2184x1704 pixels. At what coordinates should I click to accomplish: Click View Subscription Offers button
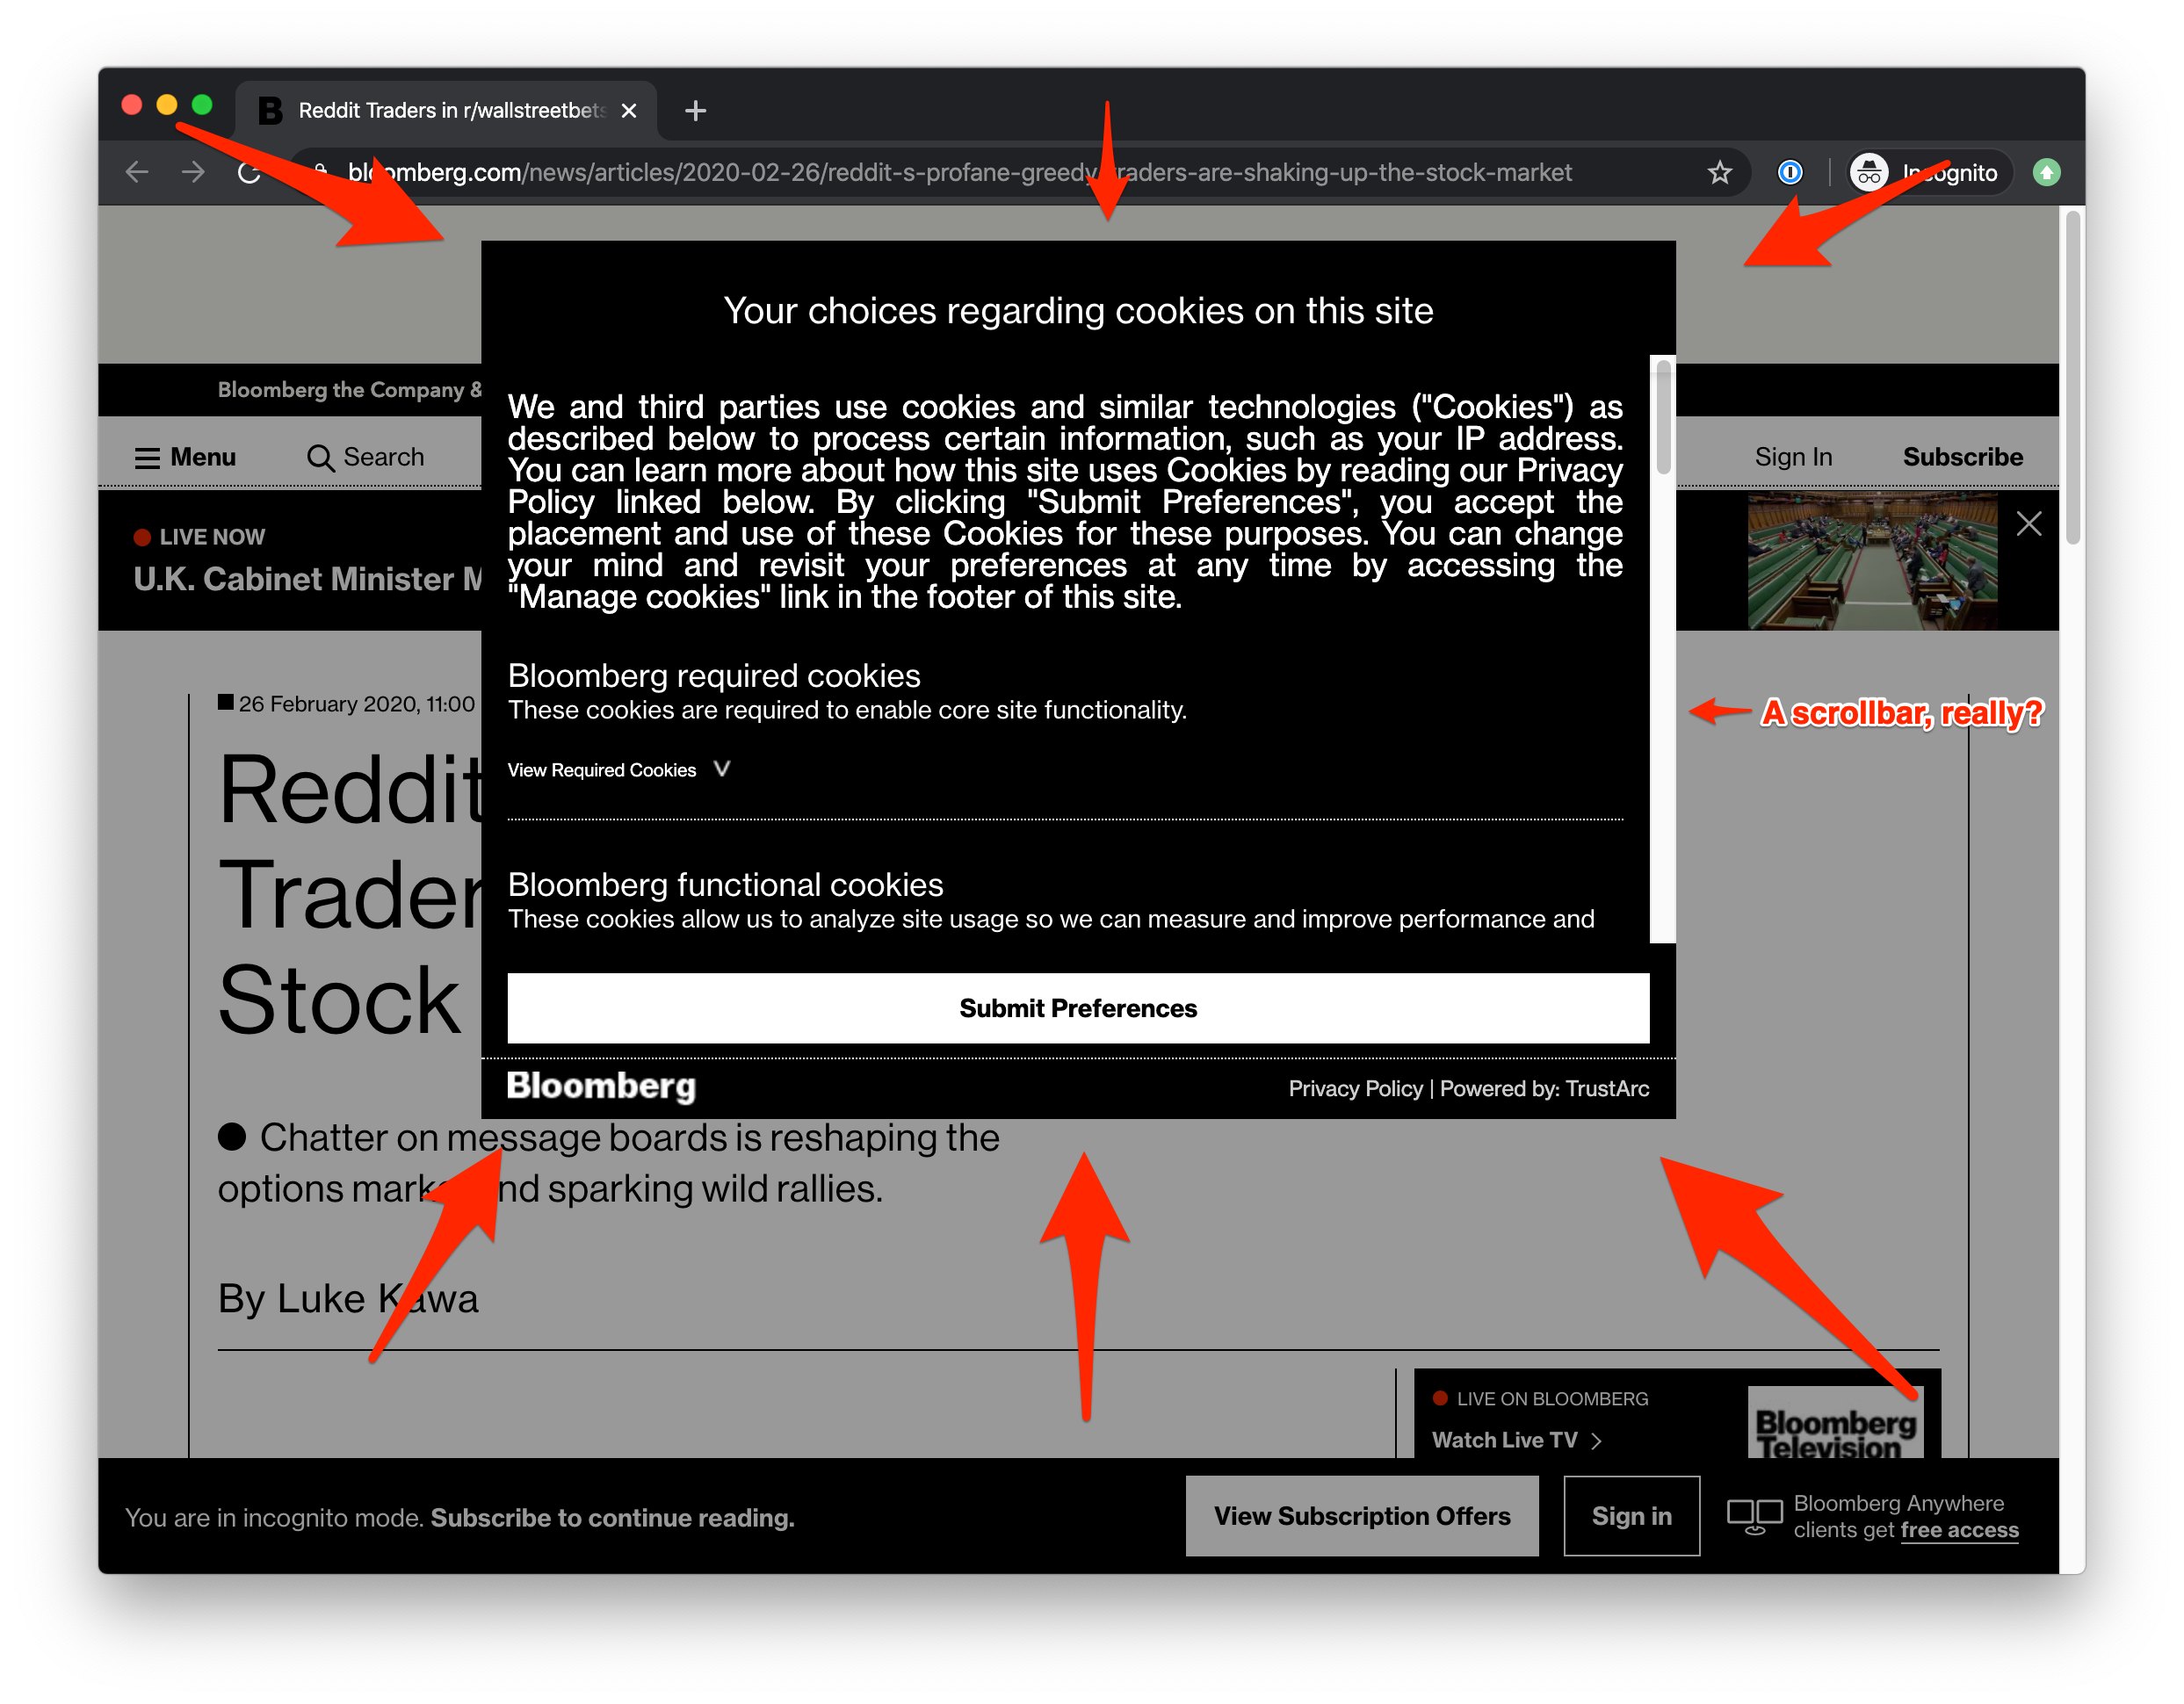(1362, 1516)
